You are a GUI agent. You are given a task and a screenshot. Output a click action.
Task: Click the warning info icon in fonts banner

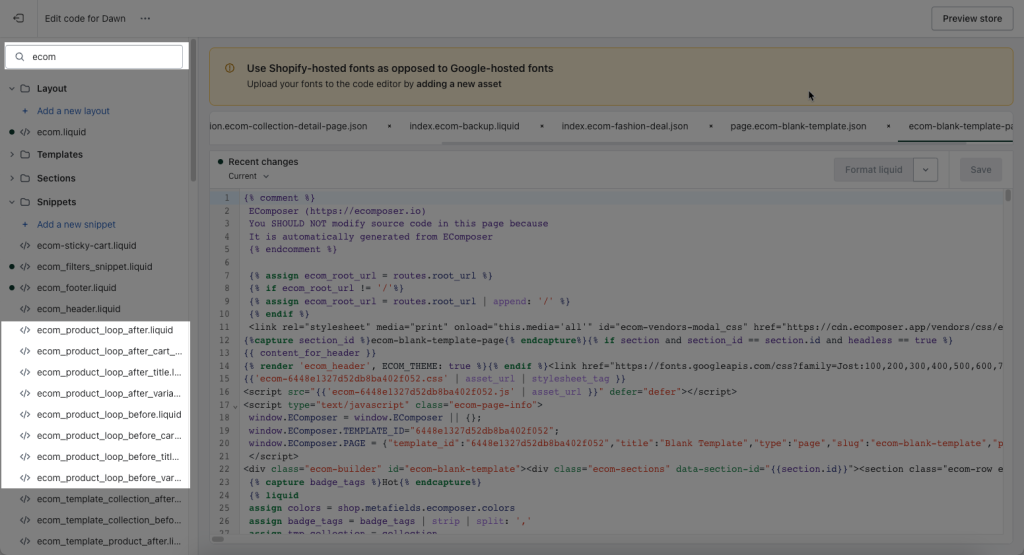click(229, 68)
